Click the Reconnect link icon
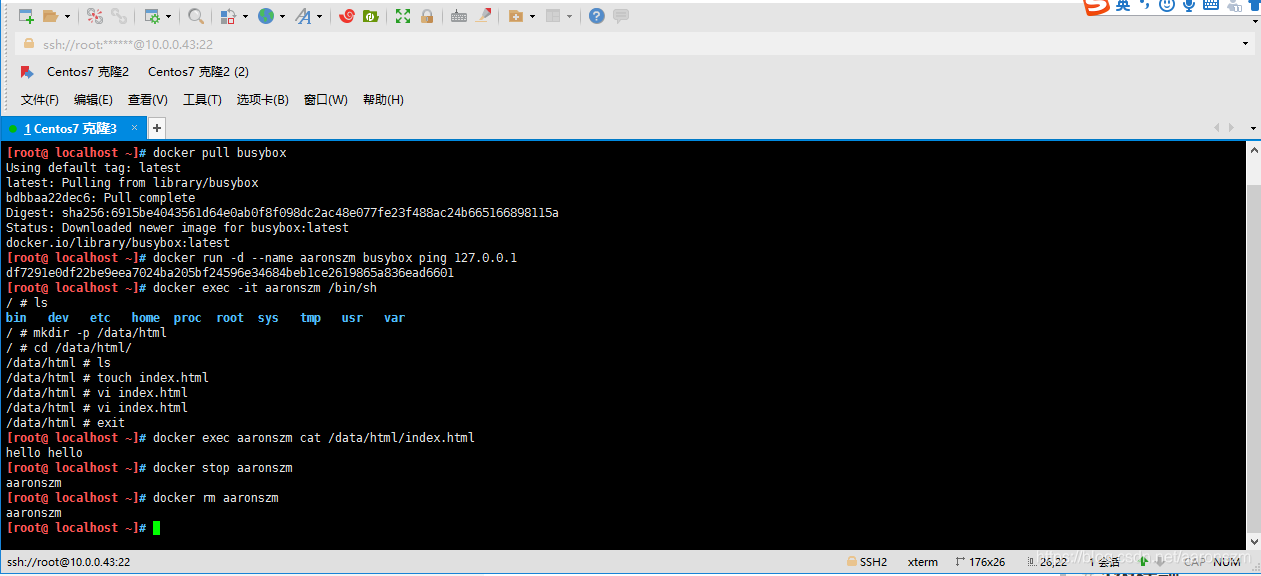This screenshot has width=1261, height=576. click(x=118, y=16)
